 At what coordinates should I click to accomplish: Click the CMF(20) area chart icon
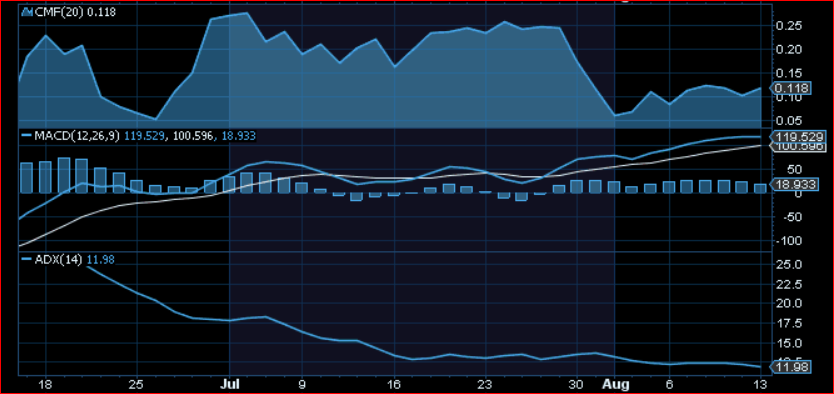click(x=27, y=12)
